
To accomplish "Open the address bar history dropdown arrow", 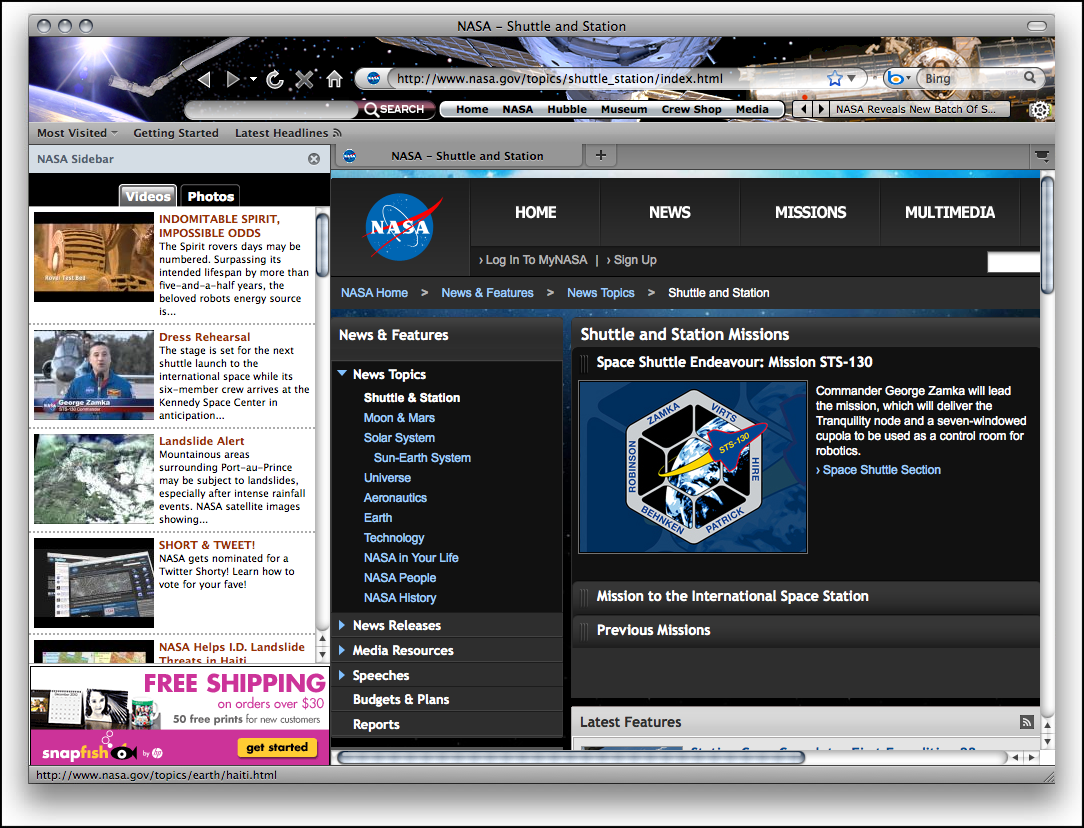I will pos(852,78).
